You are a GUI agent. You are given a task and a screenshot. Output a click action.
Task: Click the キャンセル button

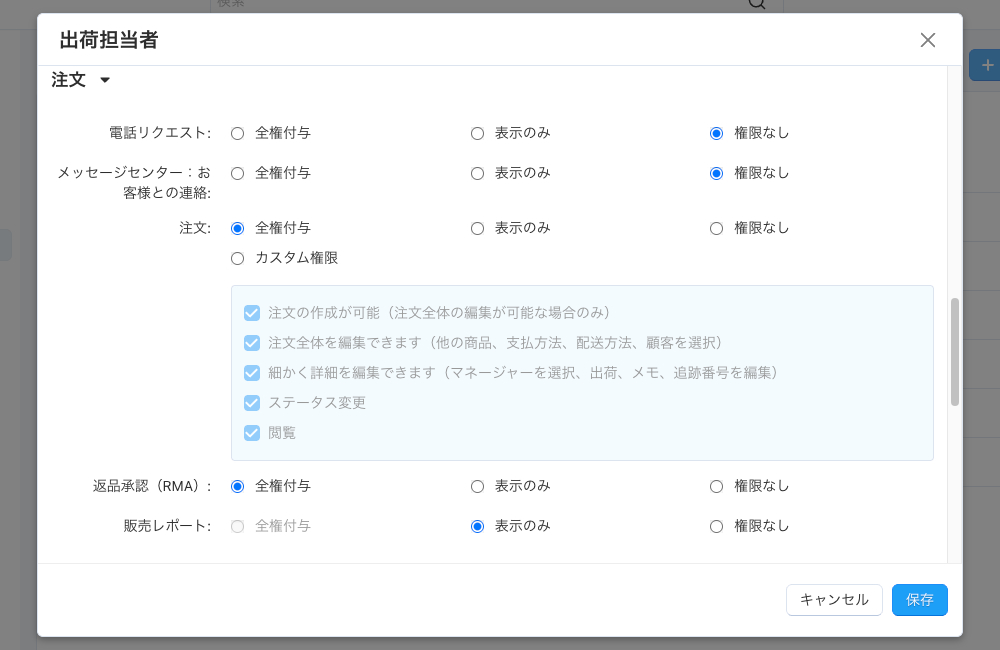coord(834,600)
